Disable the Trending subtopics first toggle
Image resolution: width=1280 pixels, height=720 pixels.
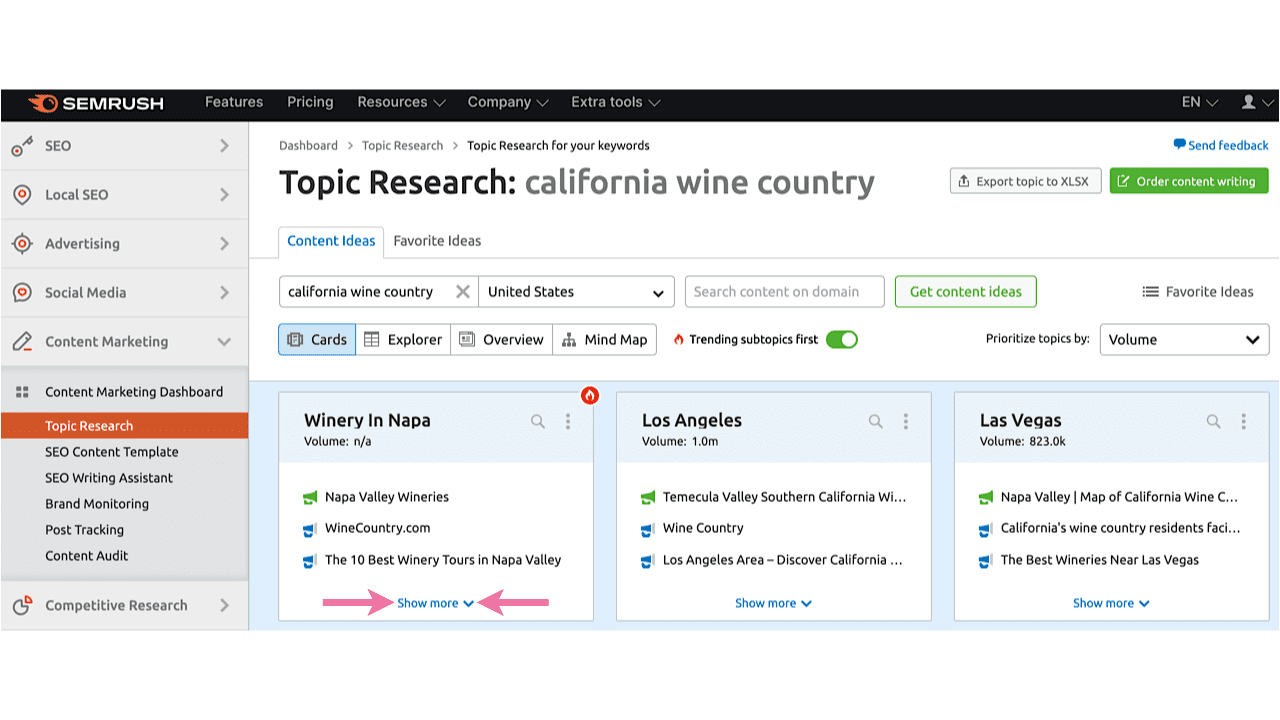pyautogui.click(x=841, y=339)
